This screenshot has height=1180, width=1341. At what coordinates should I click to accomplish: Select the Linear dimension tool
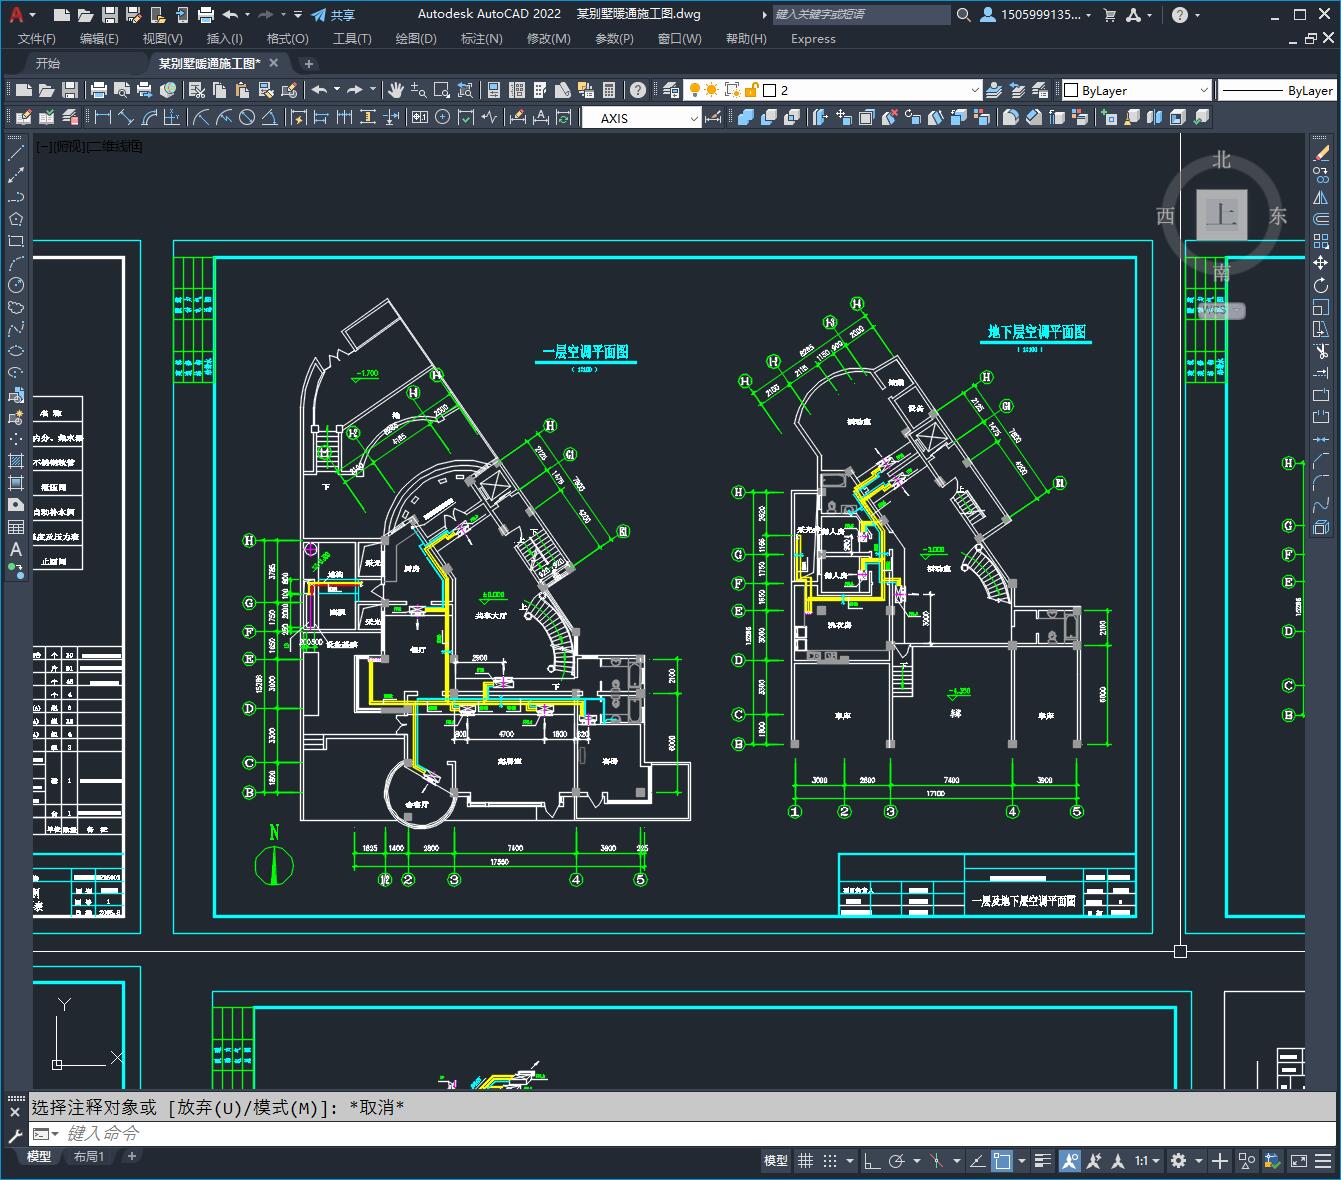point(102,117)
